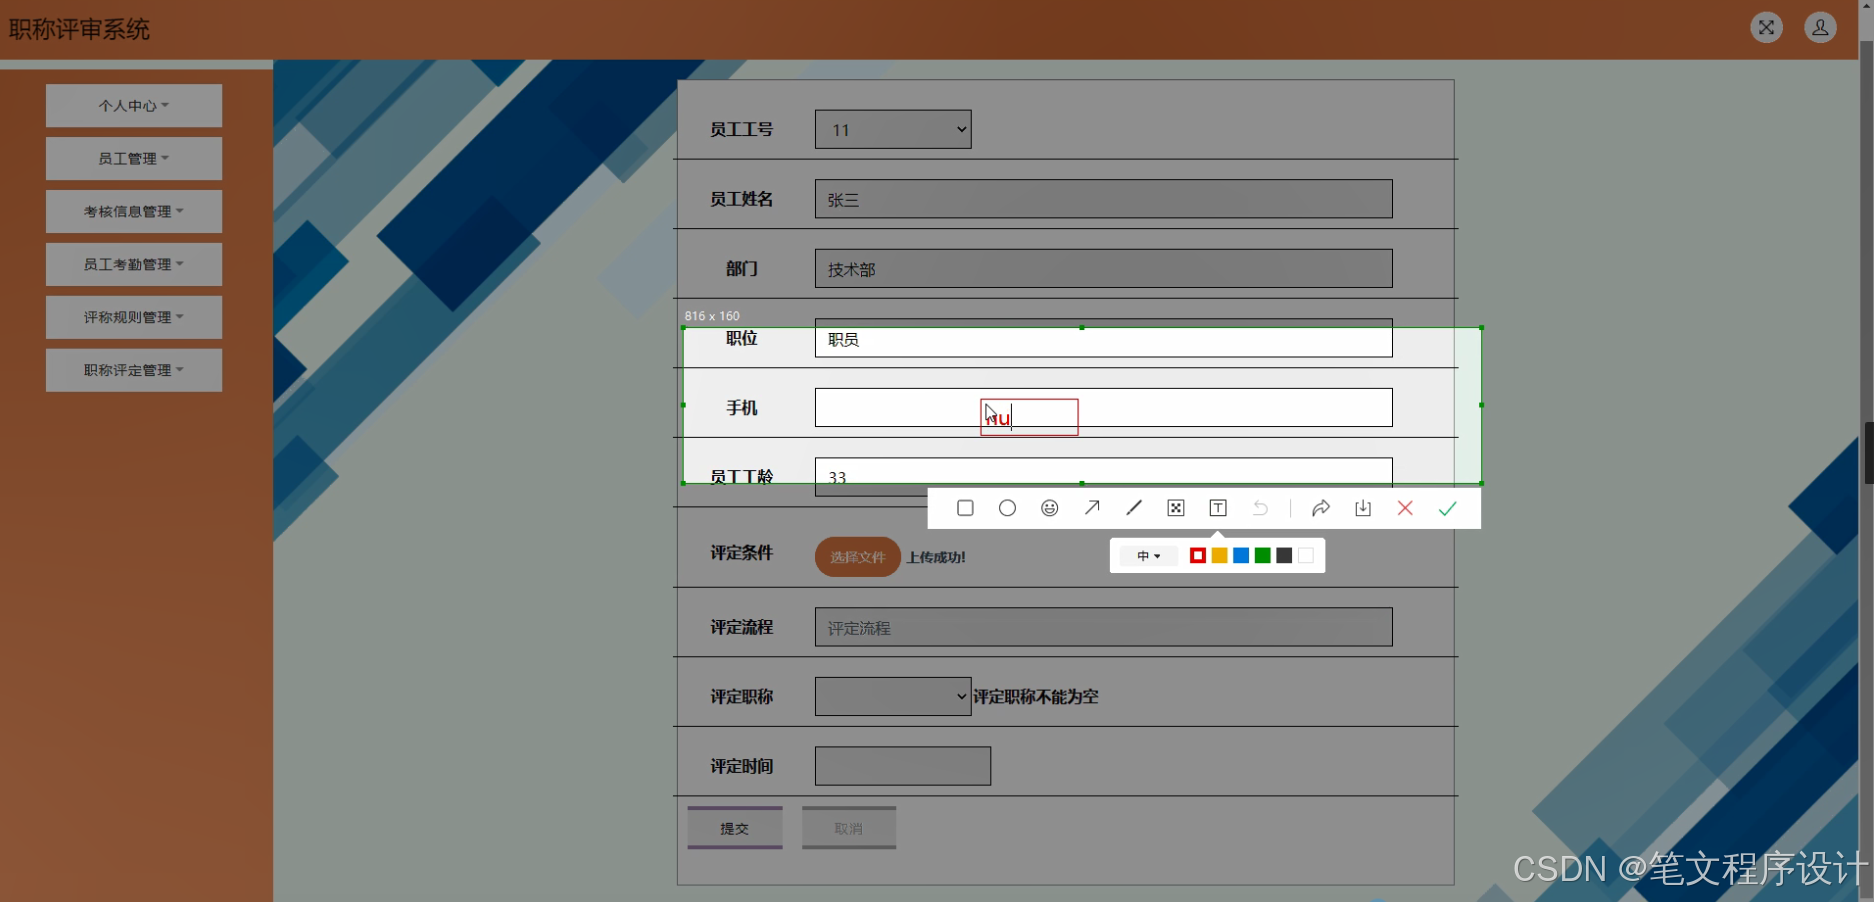Open the font size dropdown 中
The height and width of the screenshot is (902, 1874).
[1148, 556]
